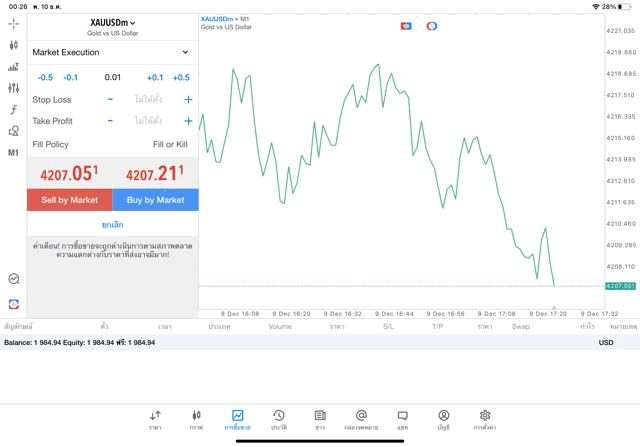Open chart settings sliders icon
The height and width of the screenshot is (447, 640).
[13, 88]
